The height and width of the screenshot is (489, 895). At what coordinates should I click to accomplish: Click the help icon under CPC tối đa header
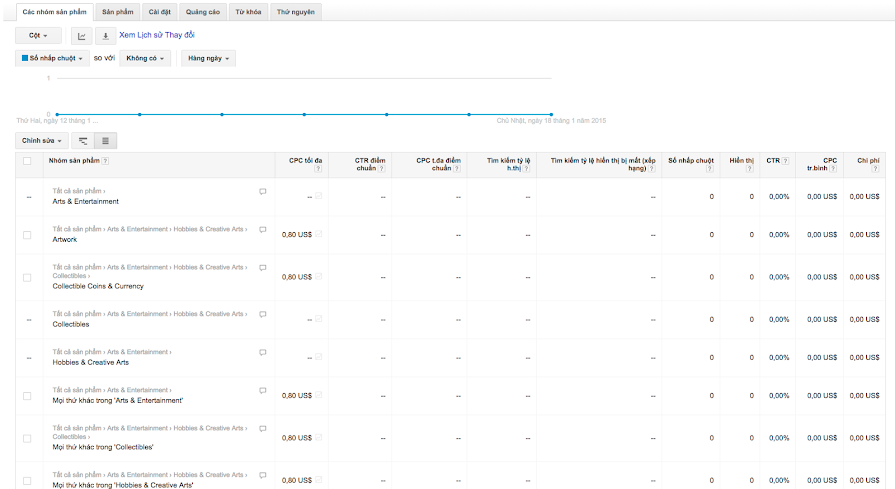coord(318,169)
